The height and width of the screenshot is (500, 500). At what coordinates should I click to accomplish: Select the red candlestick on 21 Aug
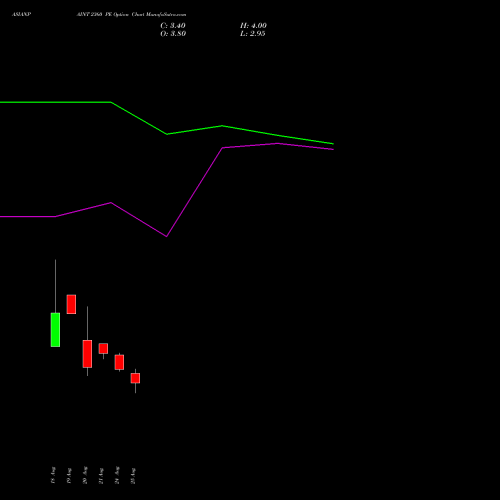coord(103,348)
